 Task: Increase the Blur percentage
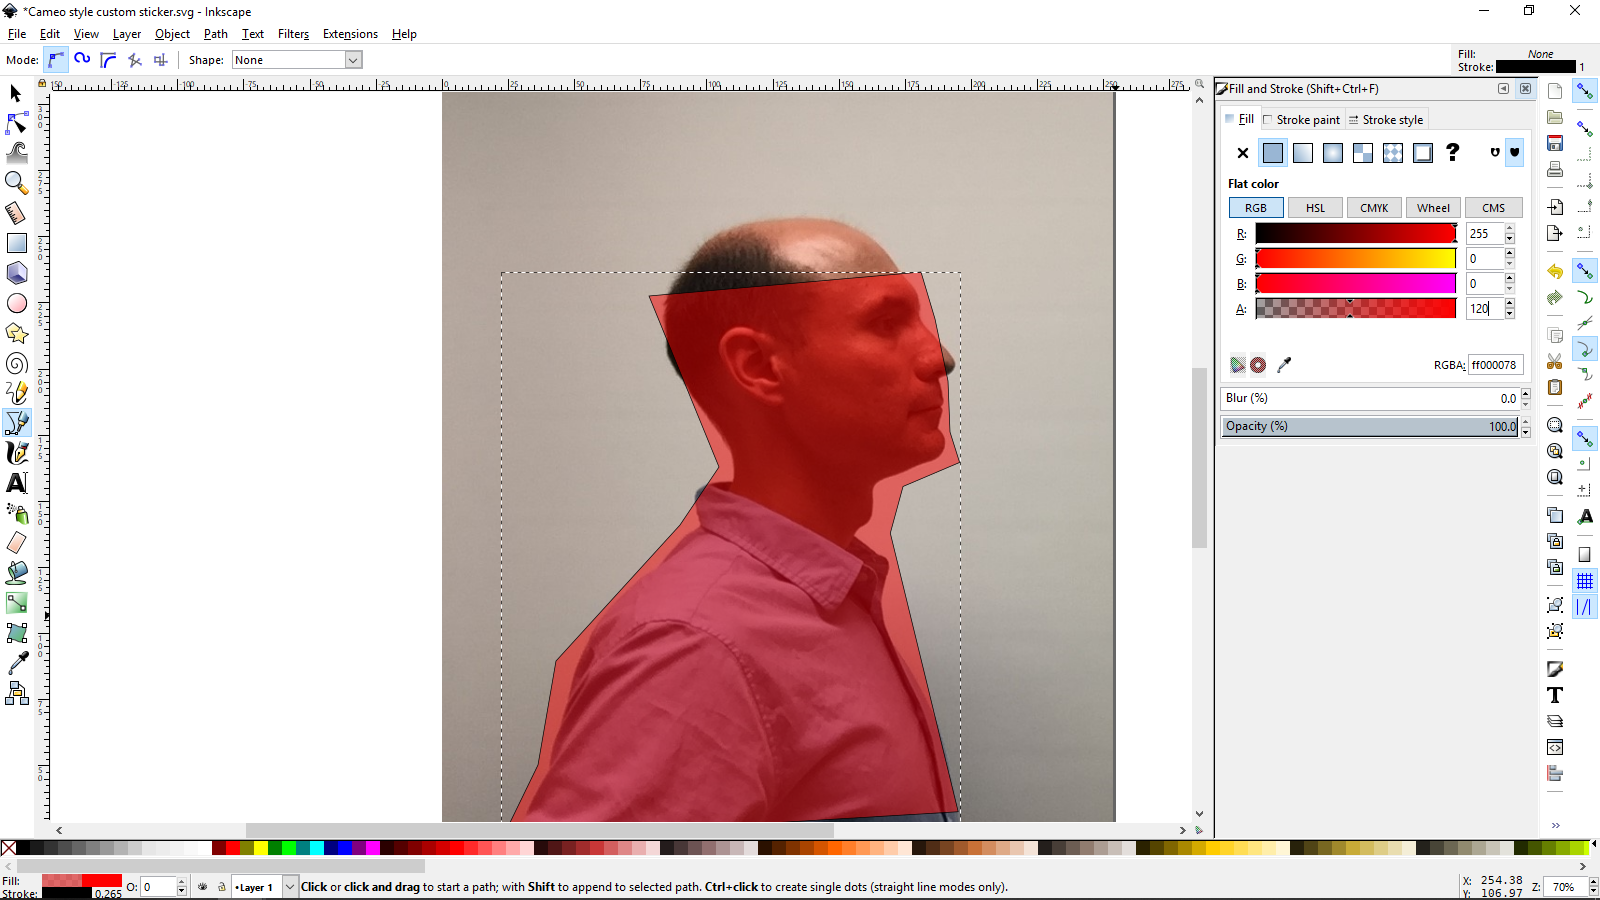pos(1526,393)
